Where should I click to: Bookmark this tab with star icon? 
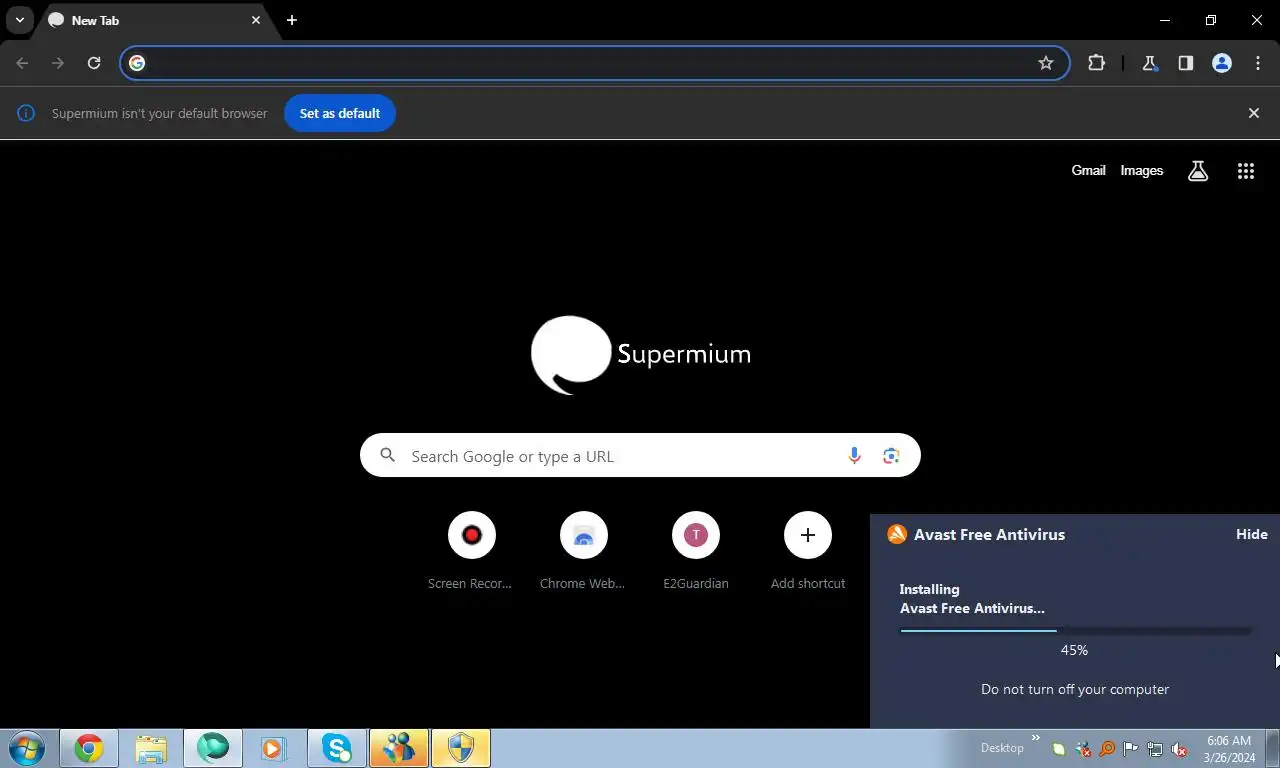click(1046, 63)
